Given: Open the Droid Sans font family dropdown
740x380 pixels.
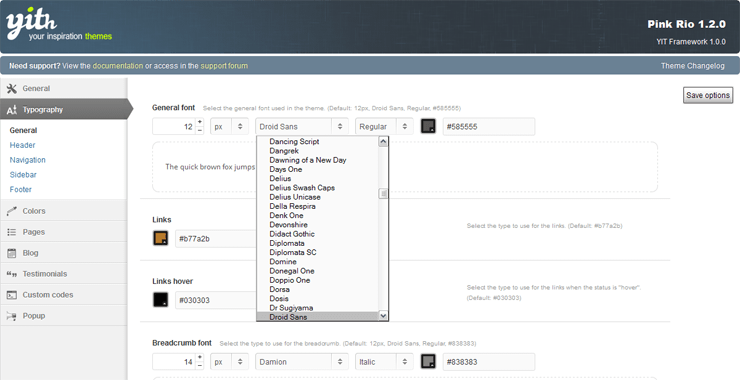Looking at the screenshot, I should [x=302, y=127].
